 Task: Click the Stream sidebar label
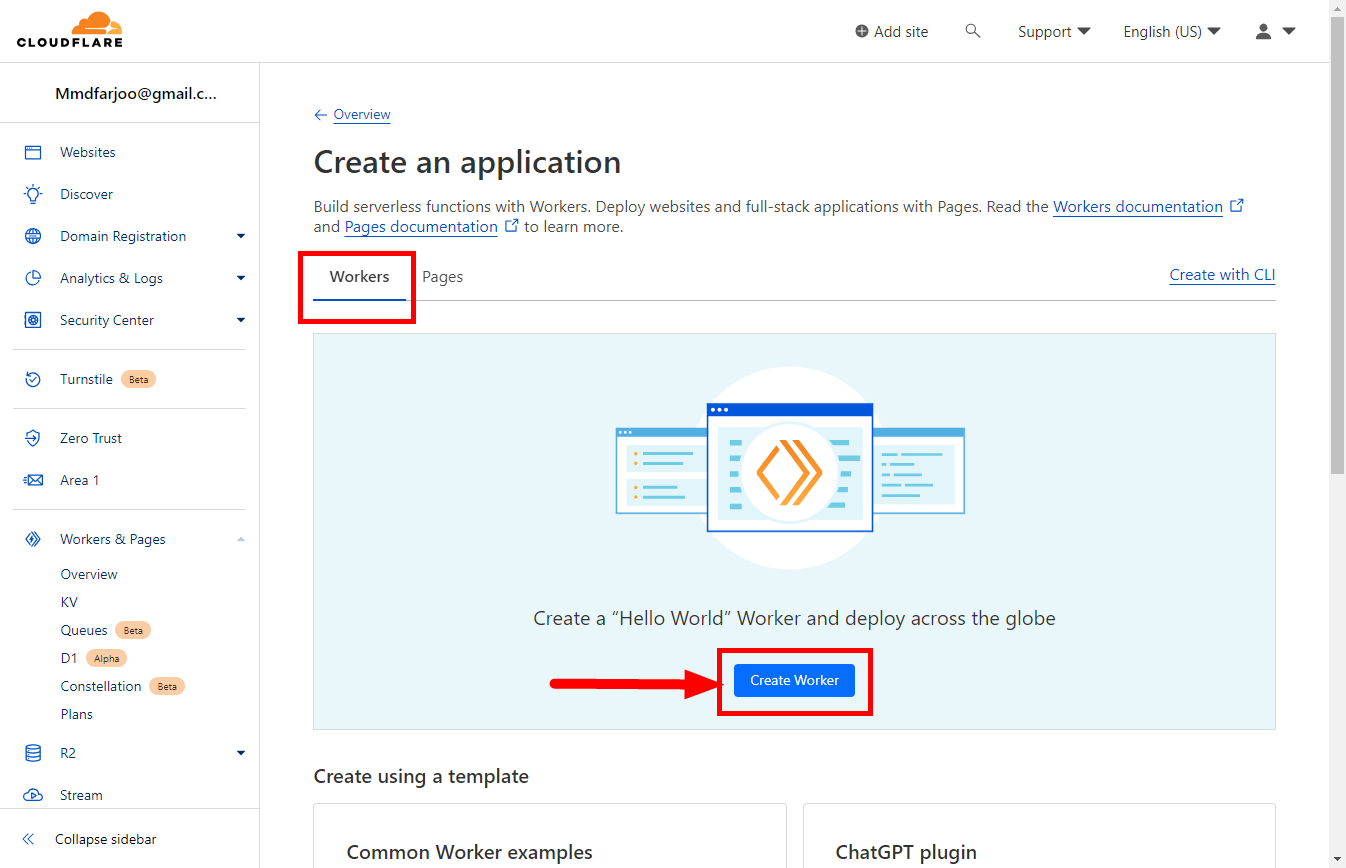click(x=81, y=795)
